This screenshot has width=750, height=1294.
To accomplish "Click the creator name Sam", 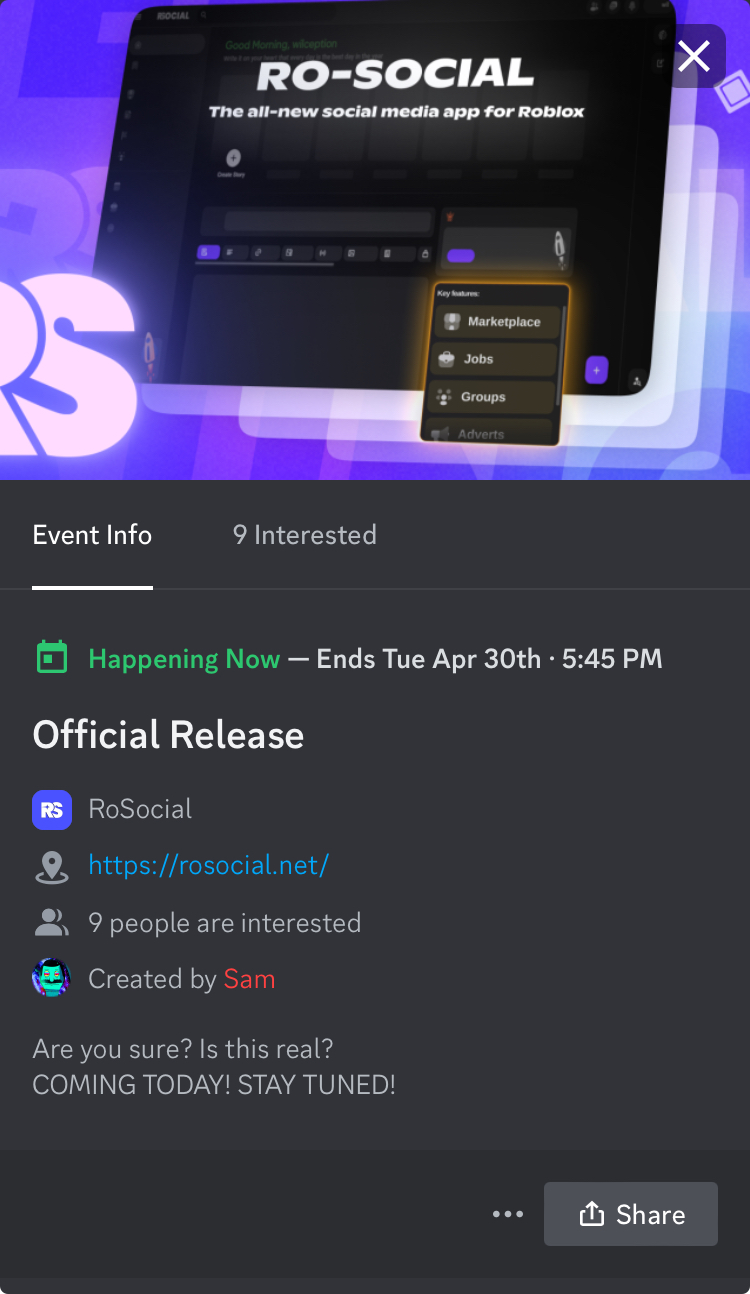I will tap(249, 979).
